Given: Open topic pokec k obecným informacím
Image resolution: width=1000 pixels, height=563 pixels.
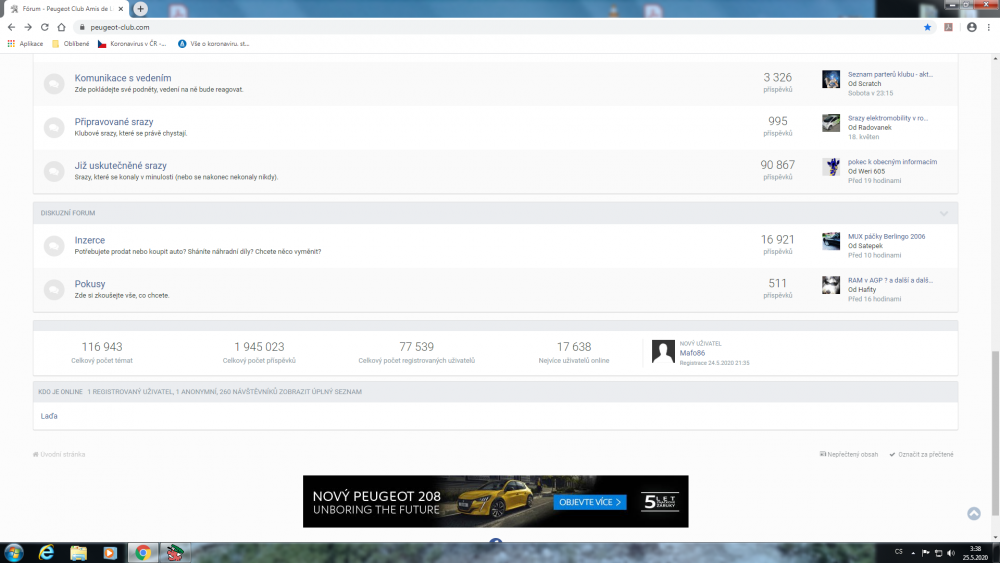Looking at the screenshot, I should pyautogui.click(x=892, y=162).
